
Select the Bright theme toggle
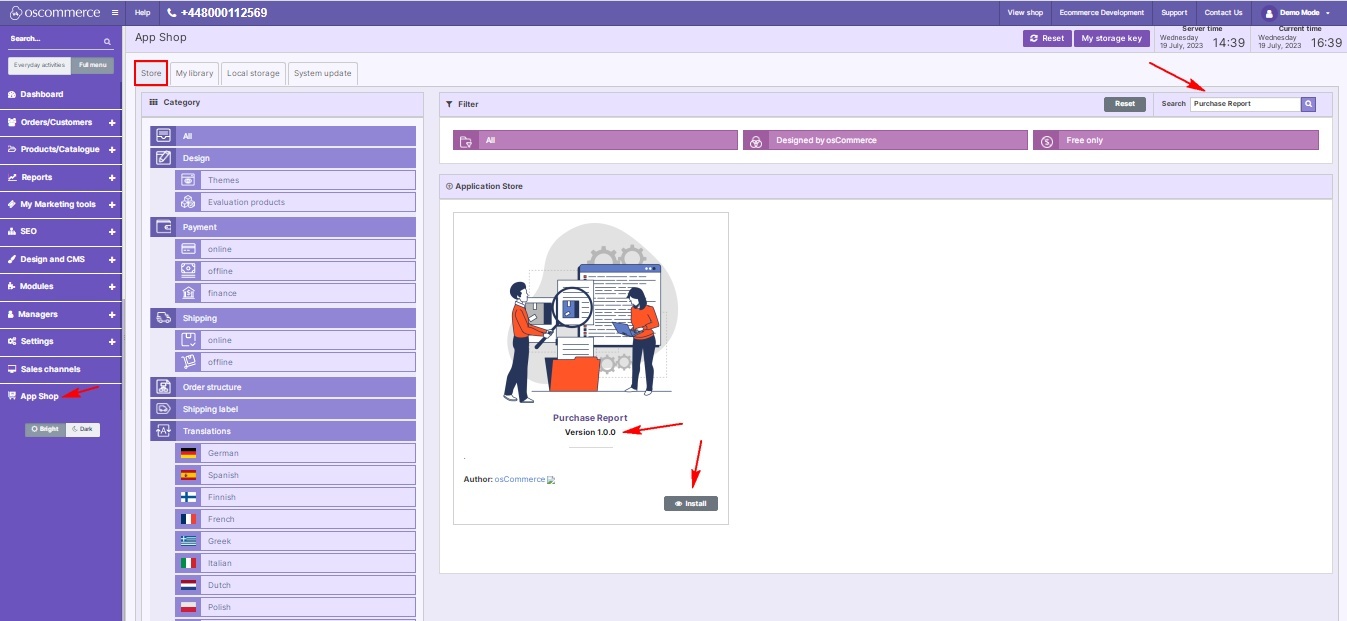click(45, 429)
